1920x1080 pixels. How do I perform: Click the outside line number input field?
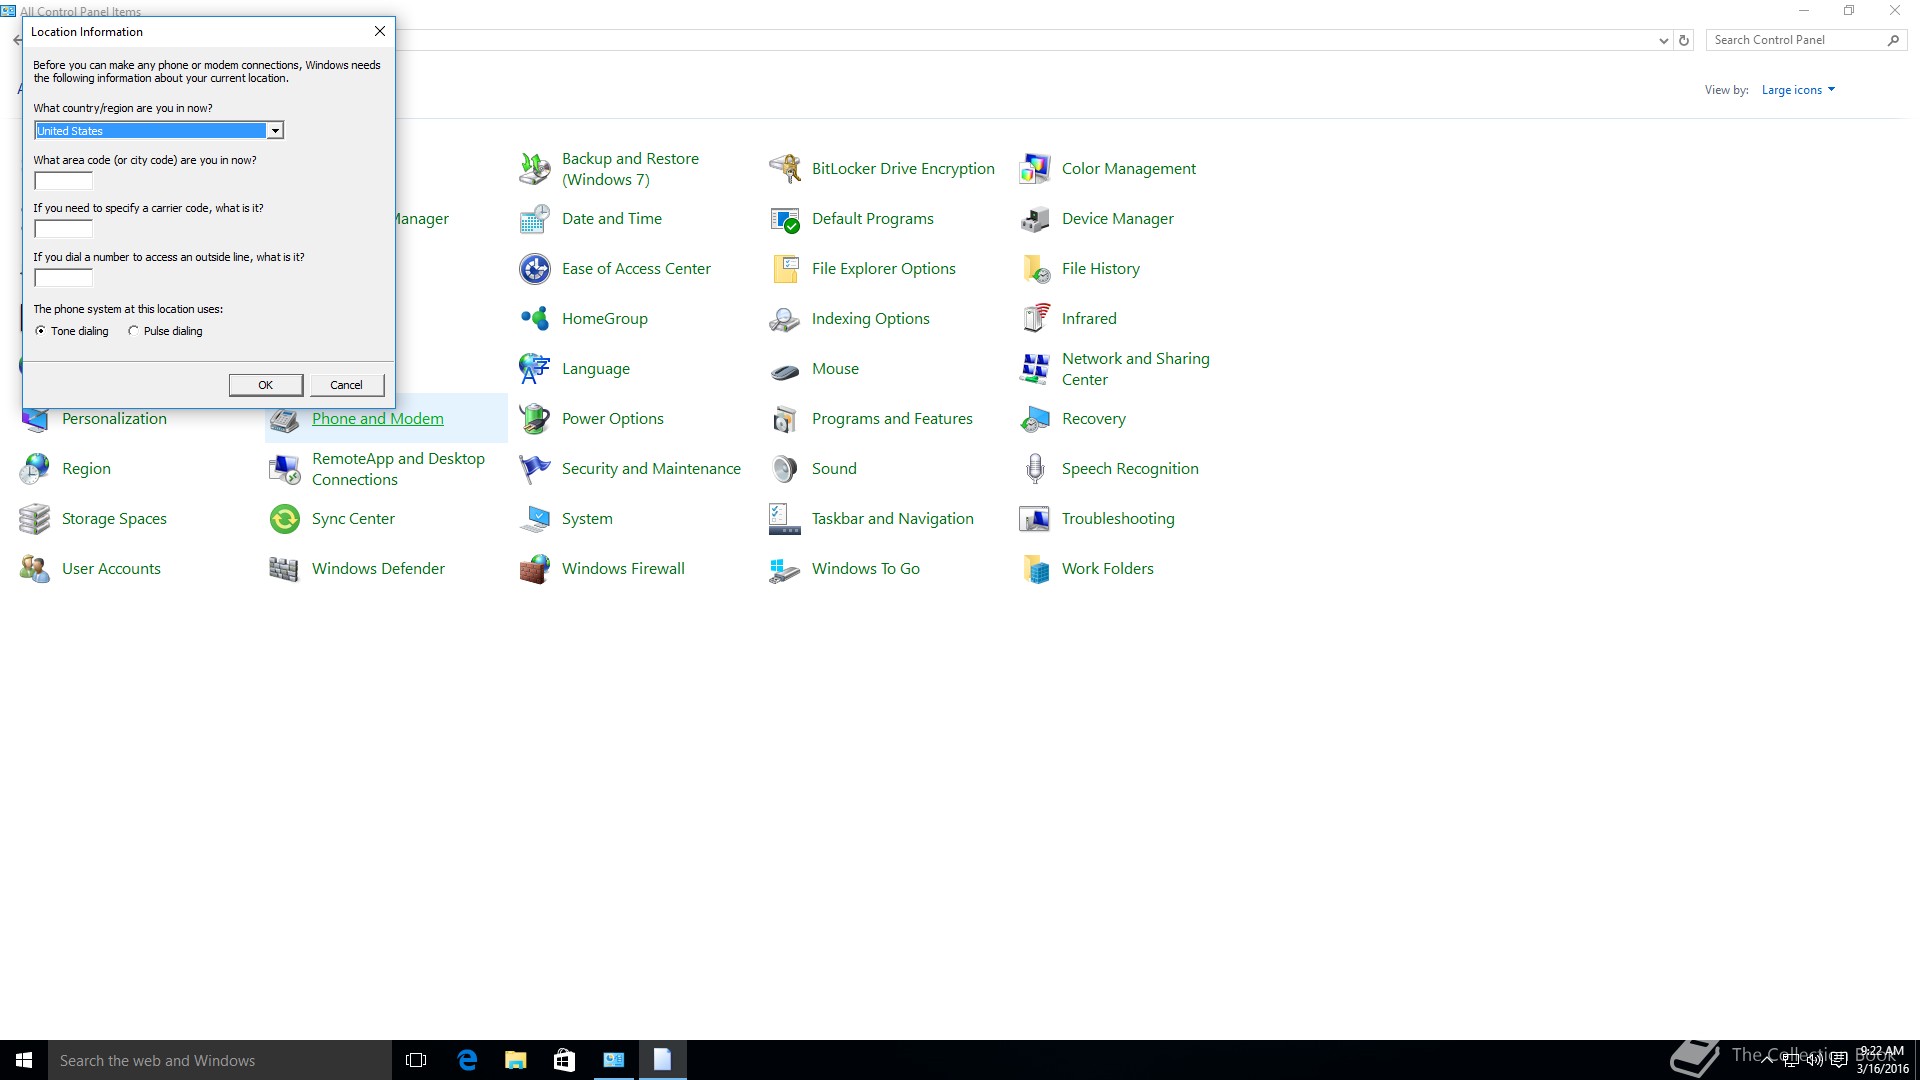pos(63,278)
